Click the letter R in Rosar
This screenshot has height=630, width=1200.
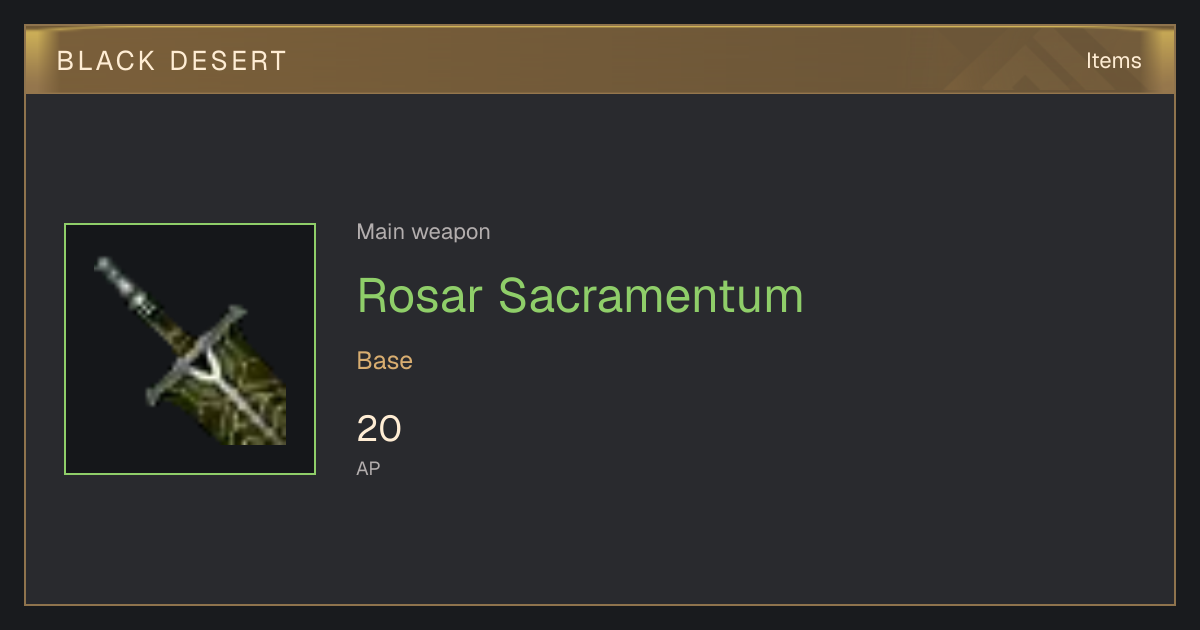[x=372, y=295]
